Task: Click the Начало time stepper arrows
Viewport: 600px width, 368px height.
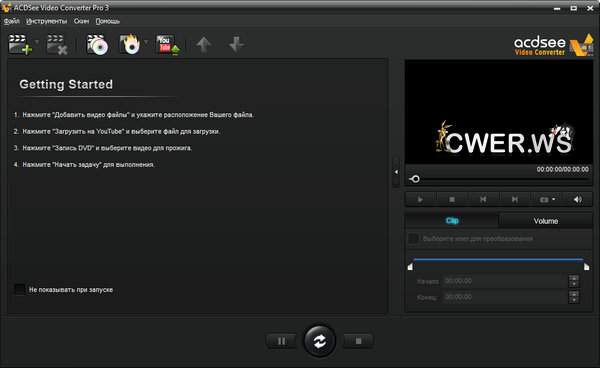Action: tap(574, 281)
